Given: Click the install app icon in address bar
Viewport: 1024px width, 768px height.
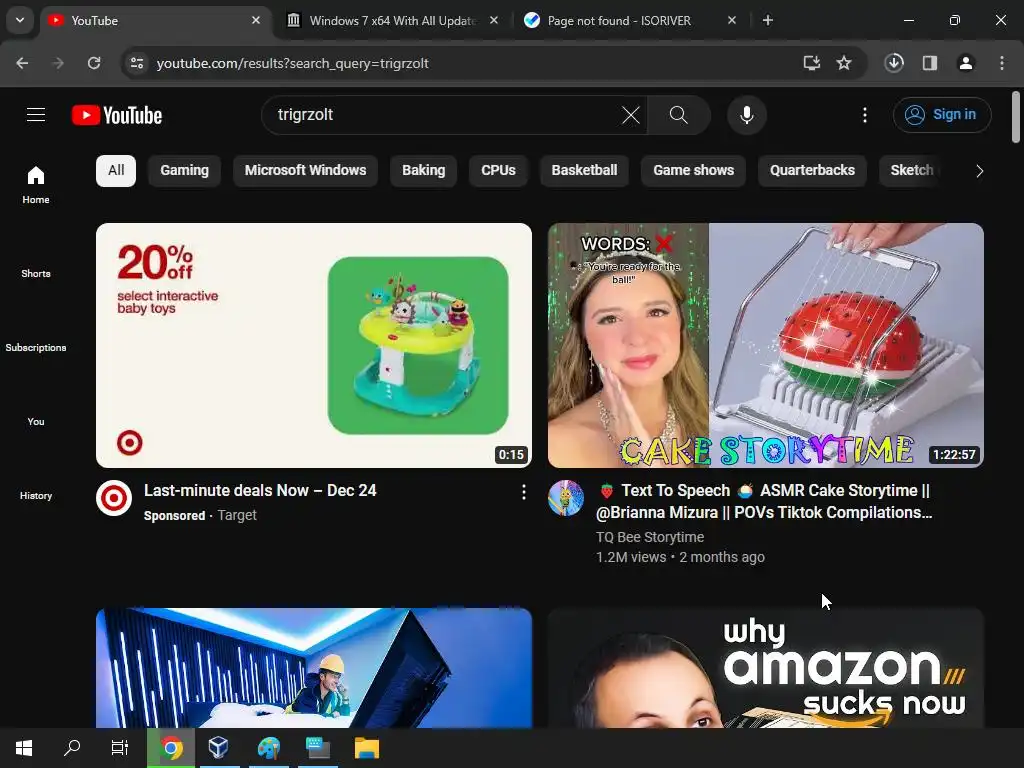Looking at the screenshot, I should (x=811, y=63).
